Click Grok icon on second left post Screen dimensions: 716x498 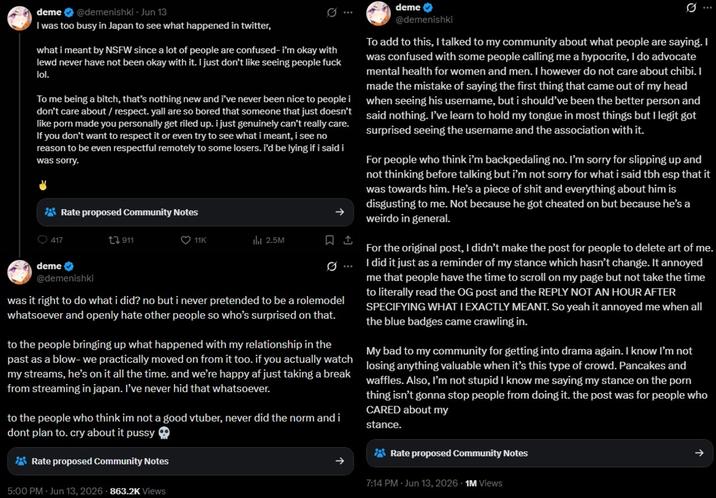(x=332, y=266)
